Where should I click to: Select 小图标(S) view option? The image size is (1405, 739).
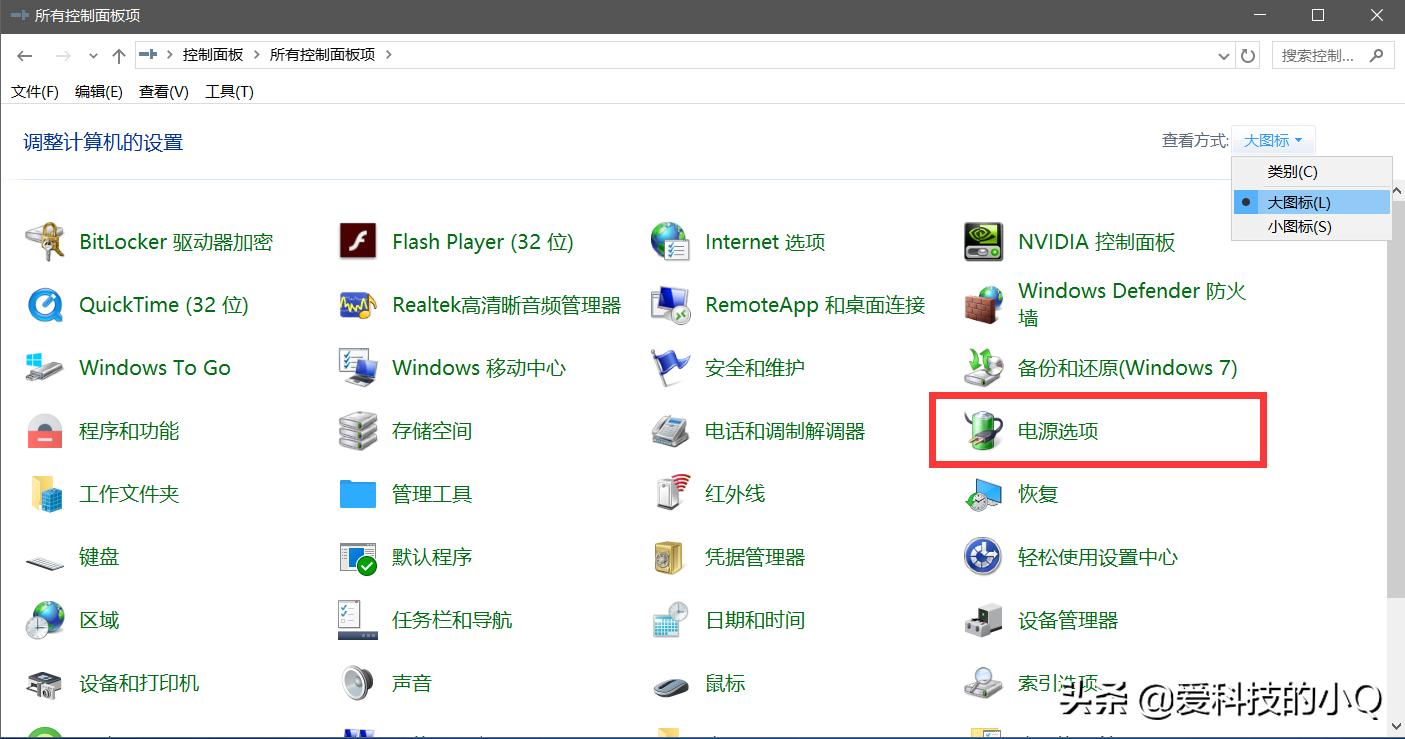tap(1312, 227)
